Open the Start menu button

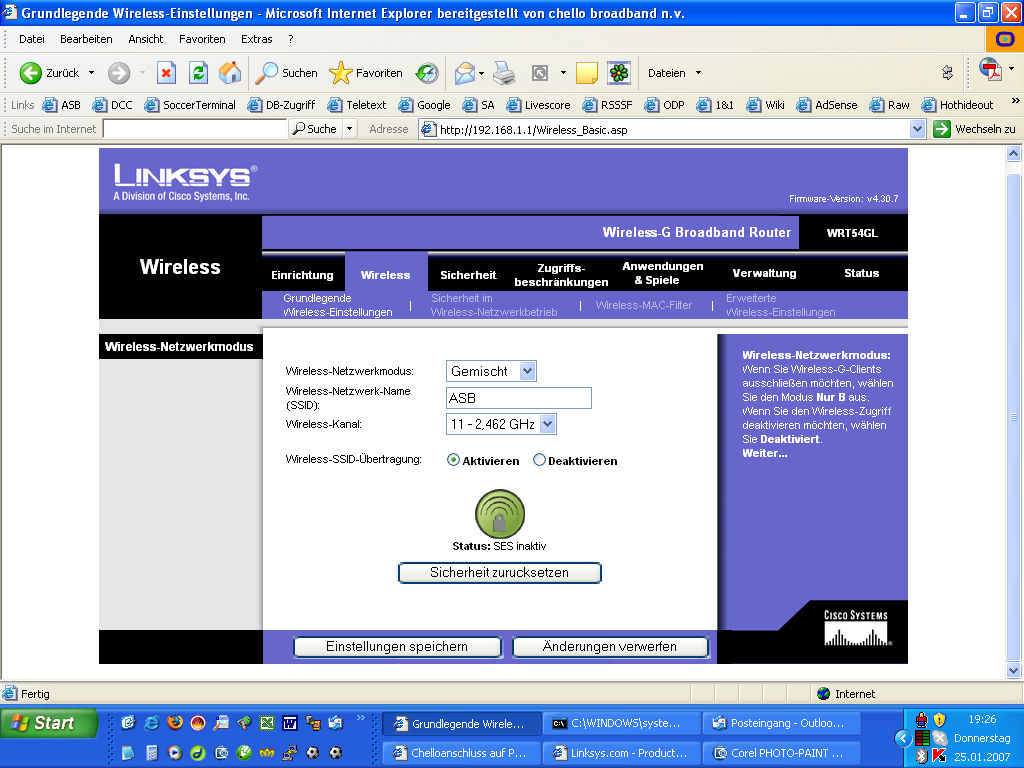[48, 723]
